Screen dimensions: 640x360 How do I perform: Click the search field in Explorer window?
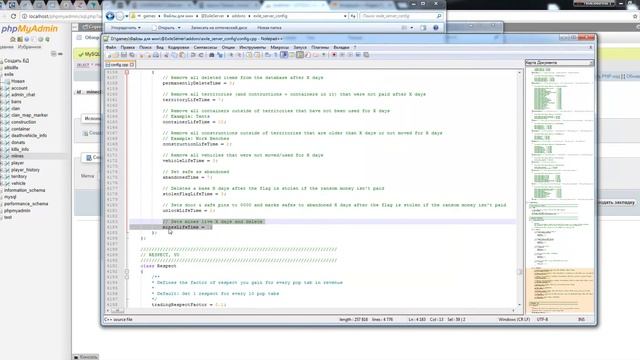402,16
